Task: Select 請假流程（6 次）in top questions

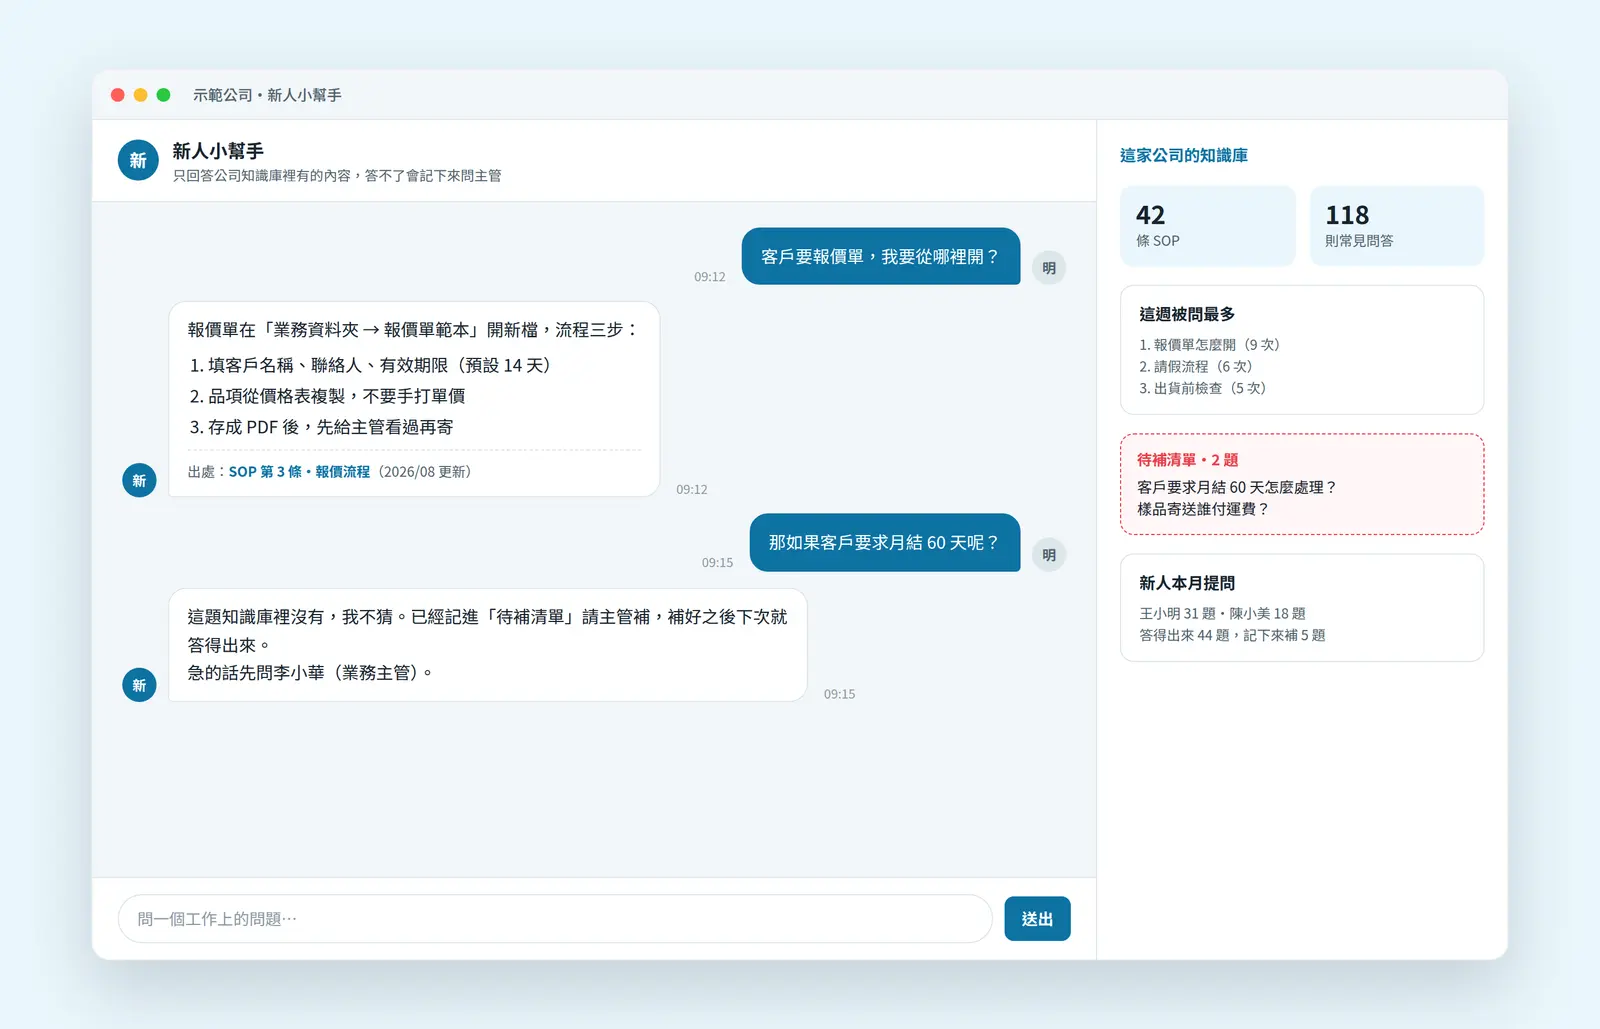Action: (x=1196, y=367)
